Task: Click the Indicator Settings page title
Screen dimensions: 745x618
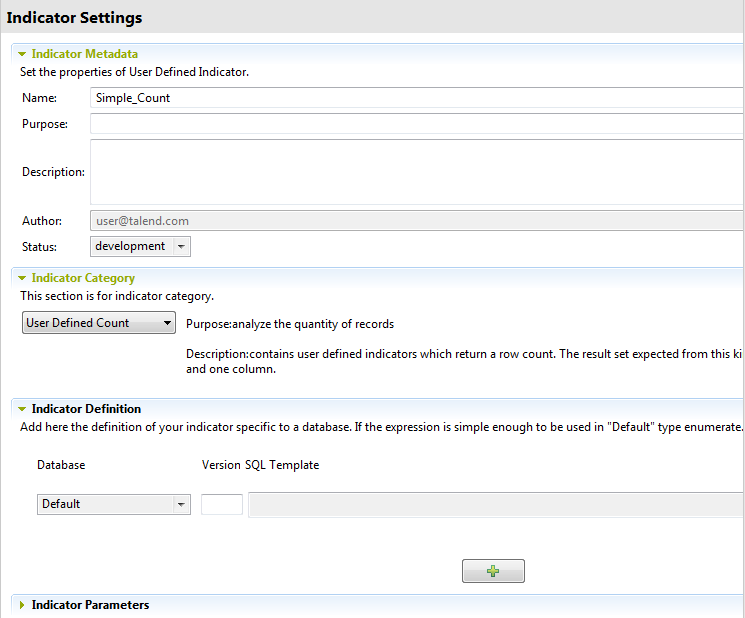Action: click(75, 18)
